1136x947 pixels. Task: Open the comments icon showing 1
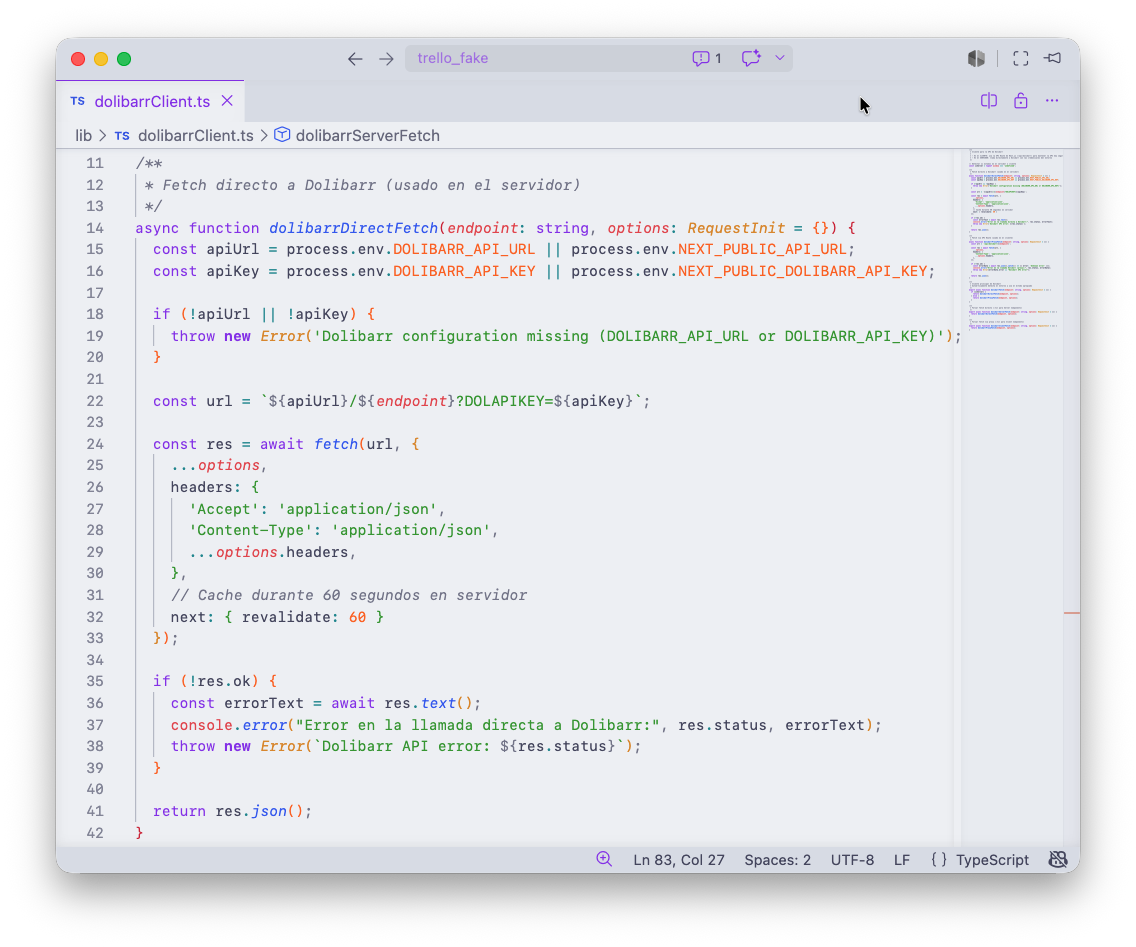706,59
